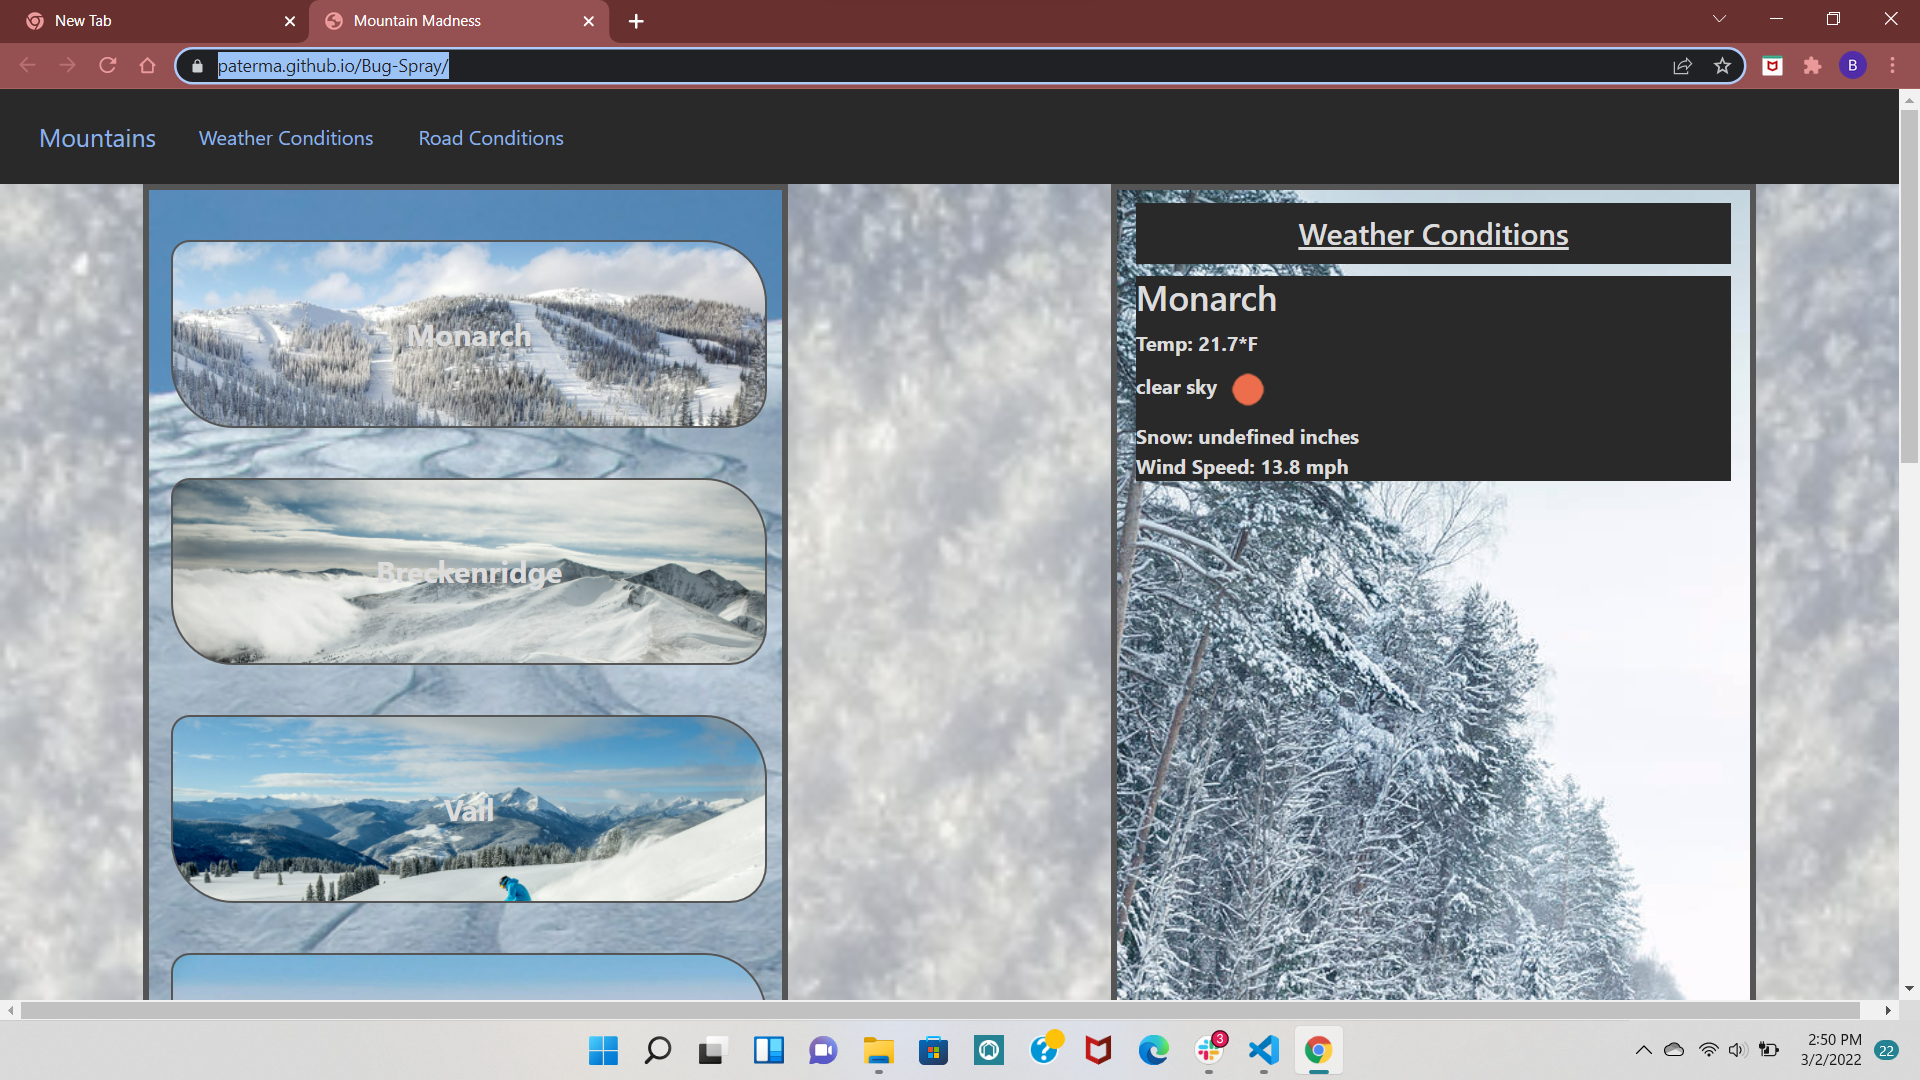
Task: Open the Wi-Fi network settings
Action: point(1709,1050)
